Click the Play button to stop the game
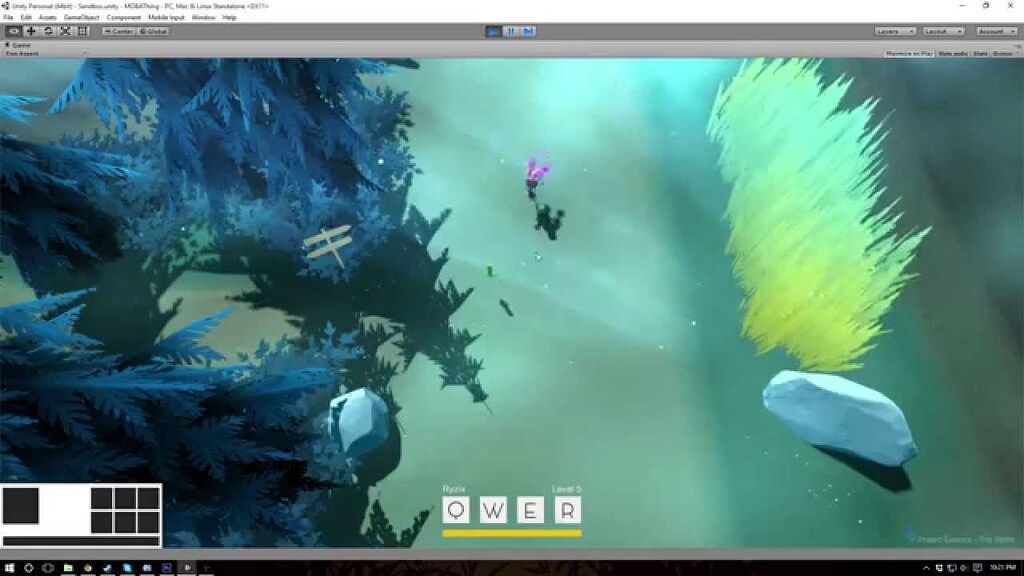The image size is (1024, 576). pos(493,31)
